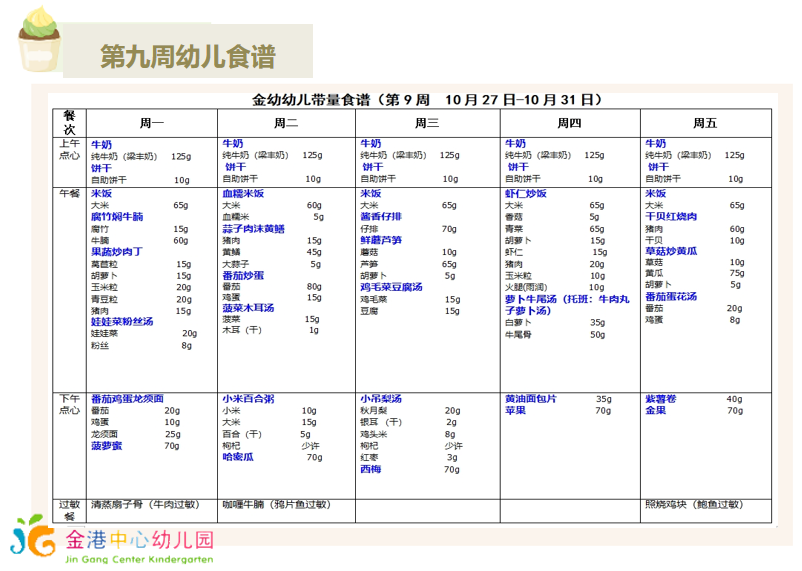The width and height of the screenshot is (802, 571).
Task: Click the dish name 草菇炒黄瓜
Action: point(671,251)
